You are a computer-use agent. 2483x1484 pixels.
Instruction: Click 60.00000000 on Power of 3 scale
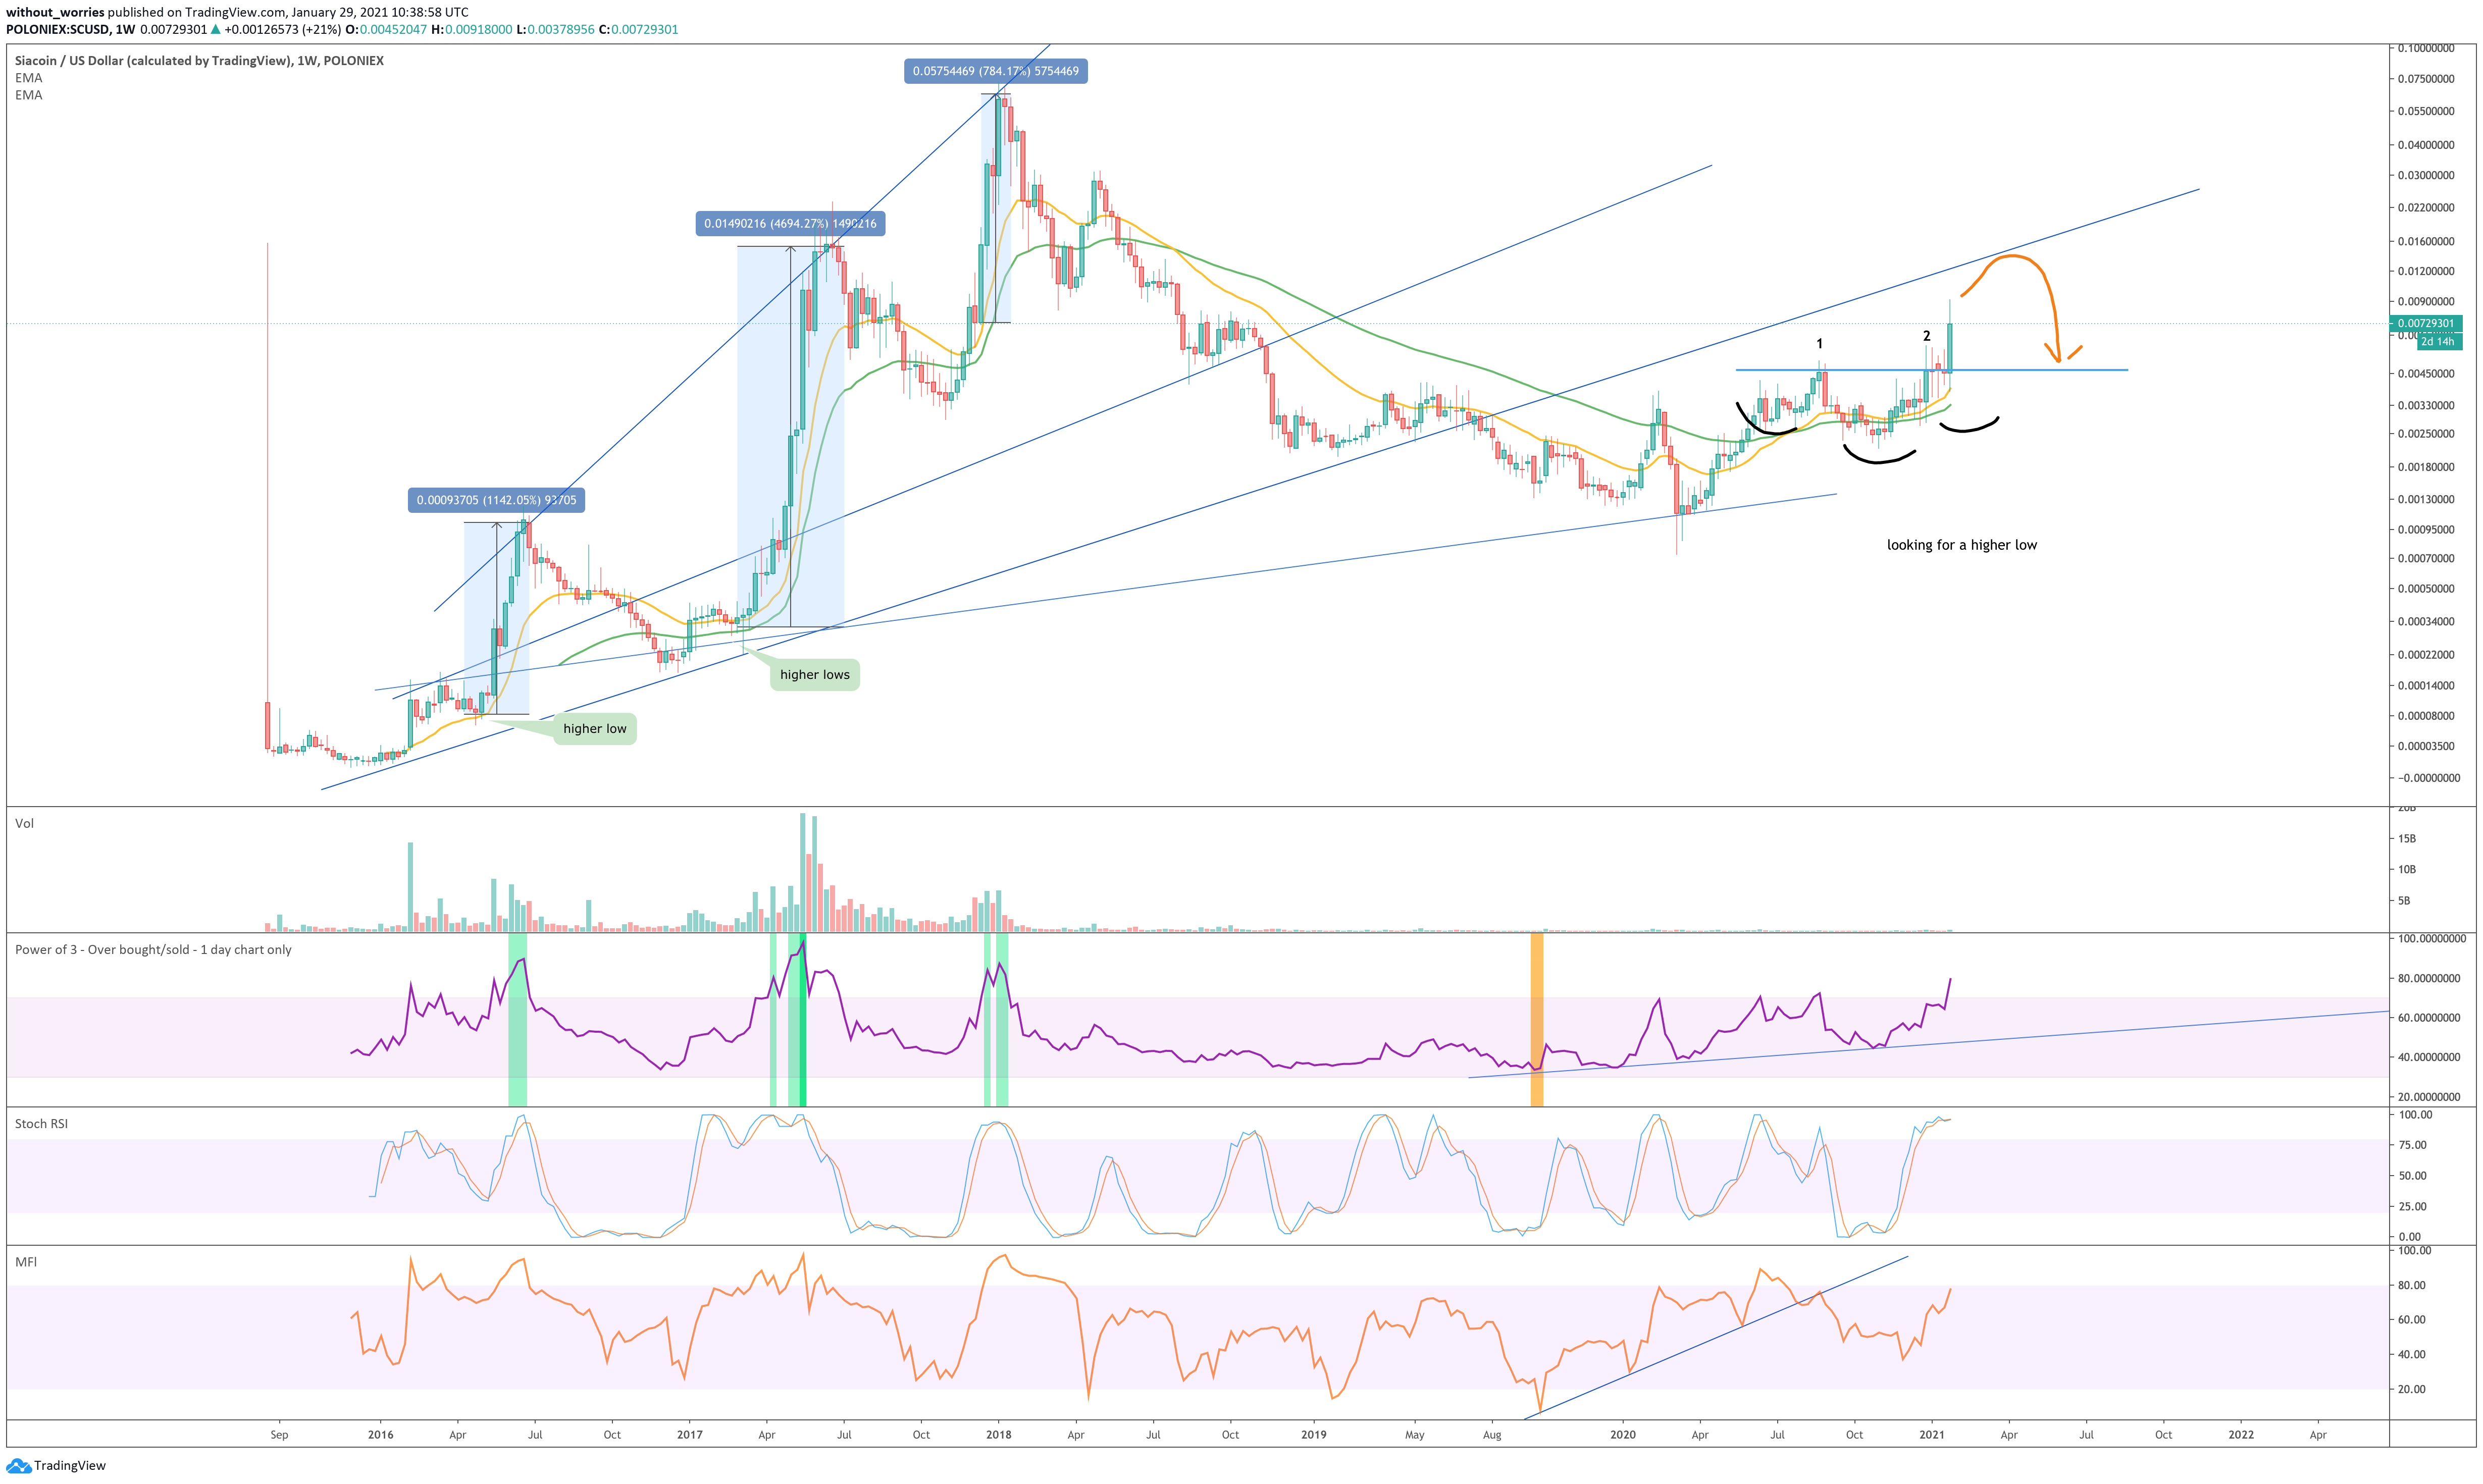(2429, 1018)
